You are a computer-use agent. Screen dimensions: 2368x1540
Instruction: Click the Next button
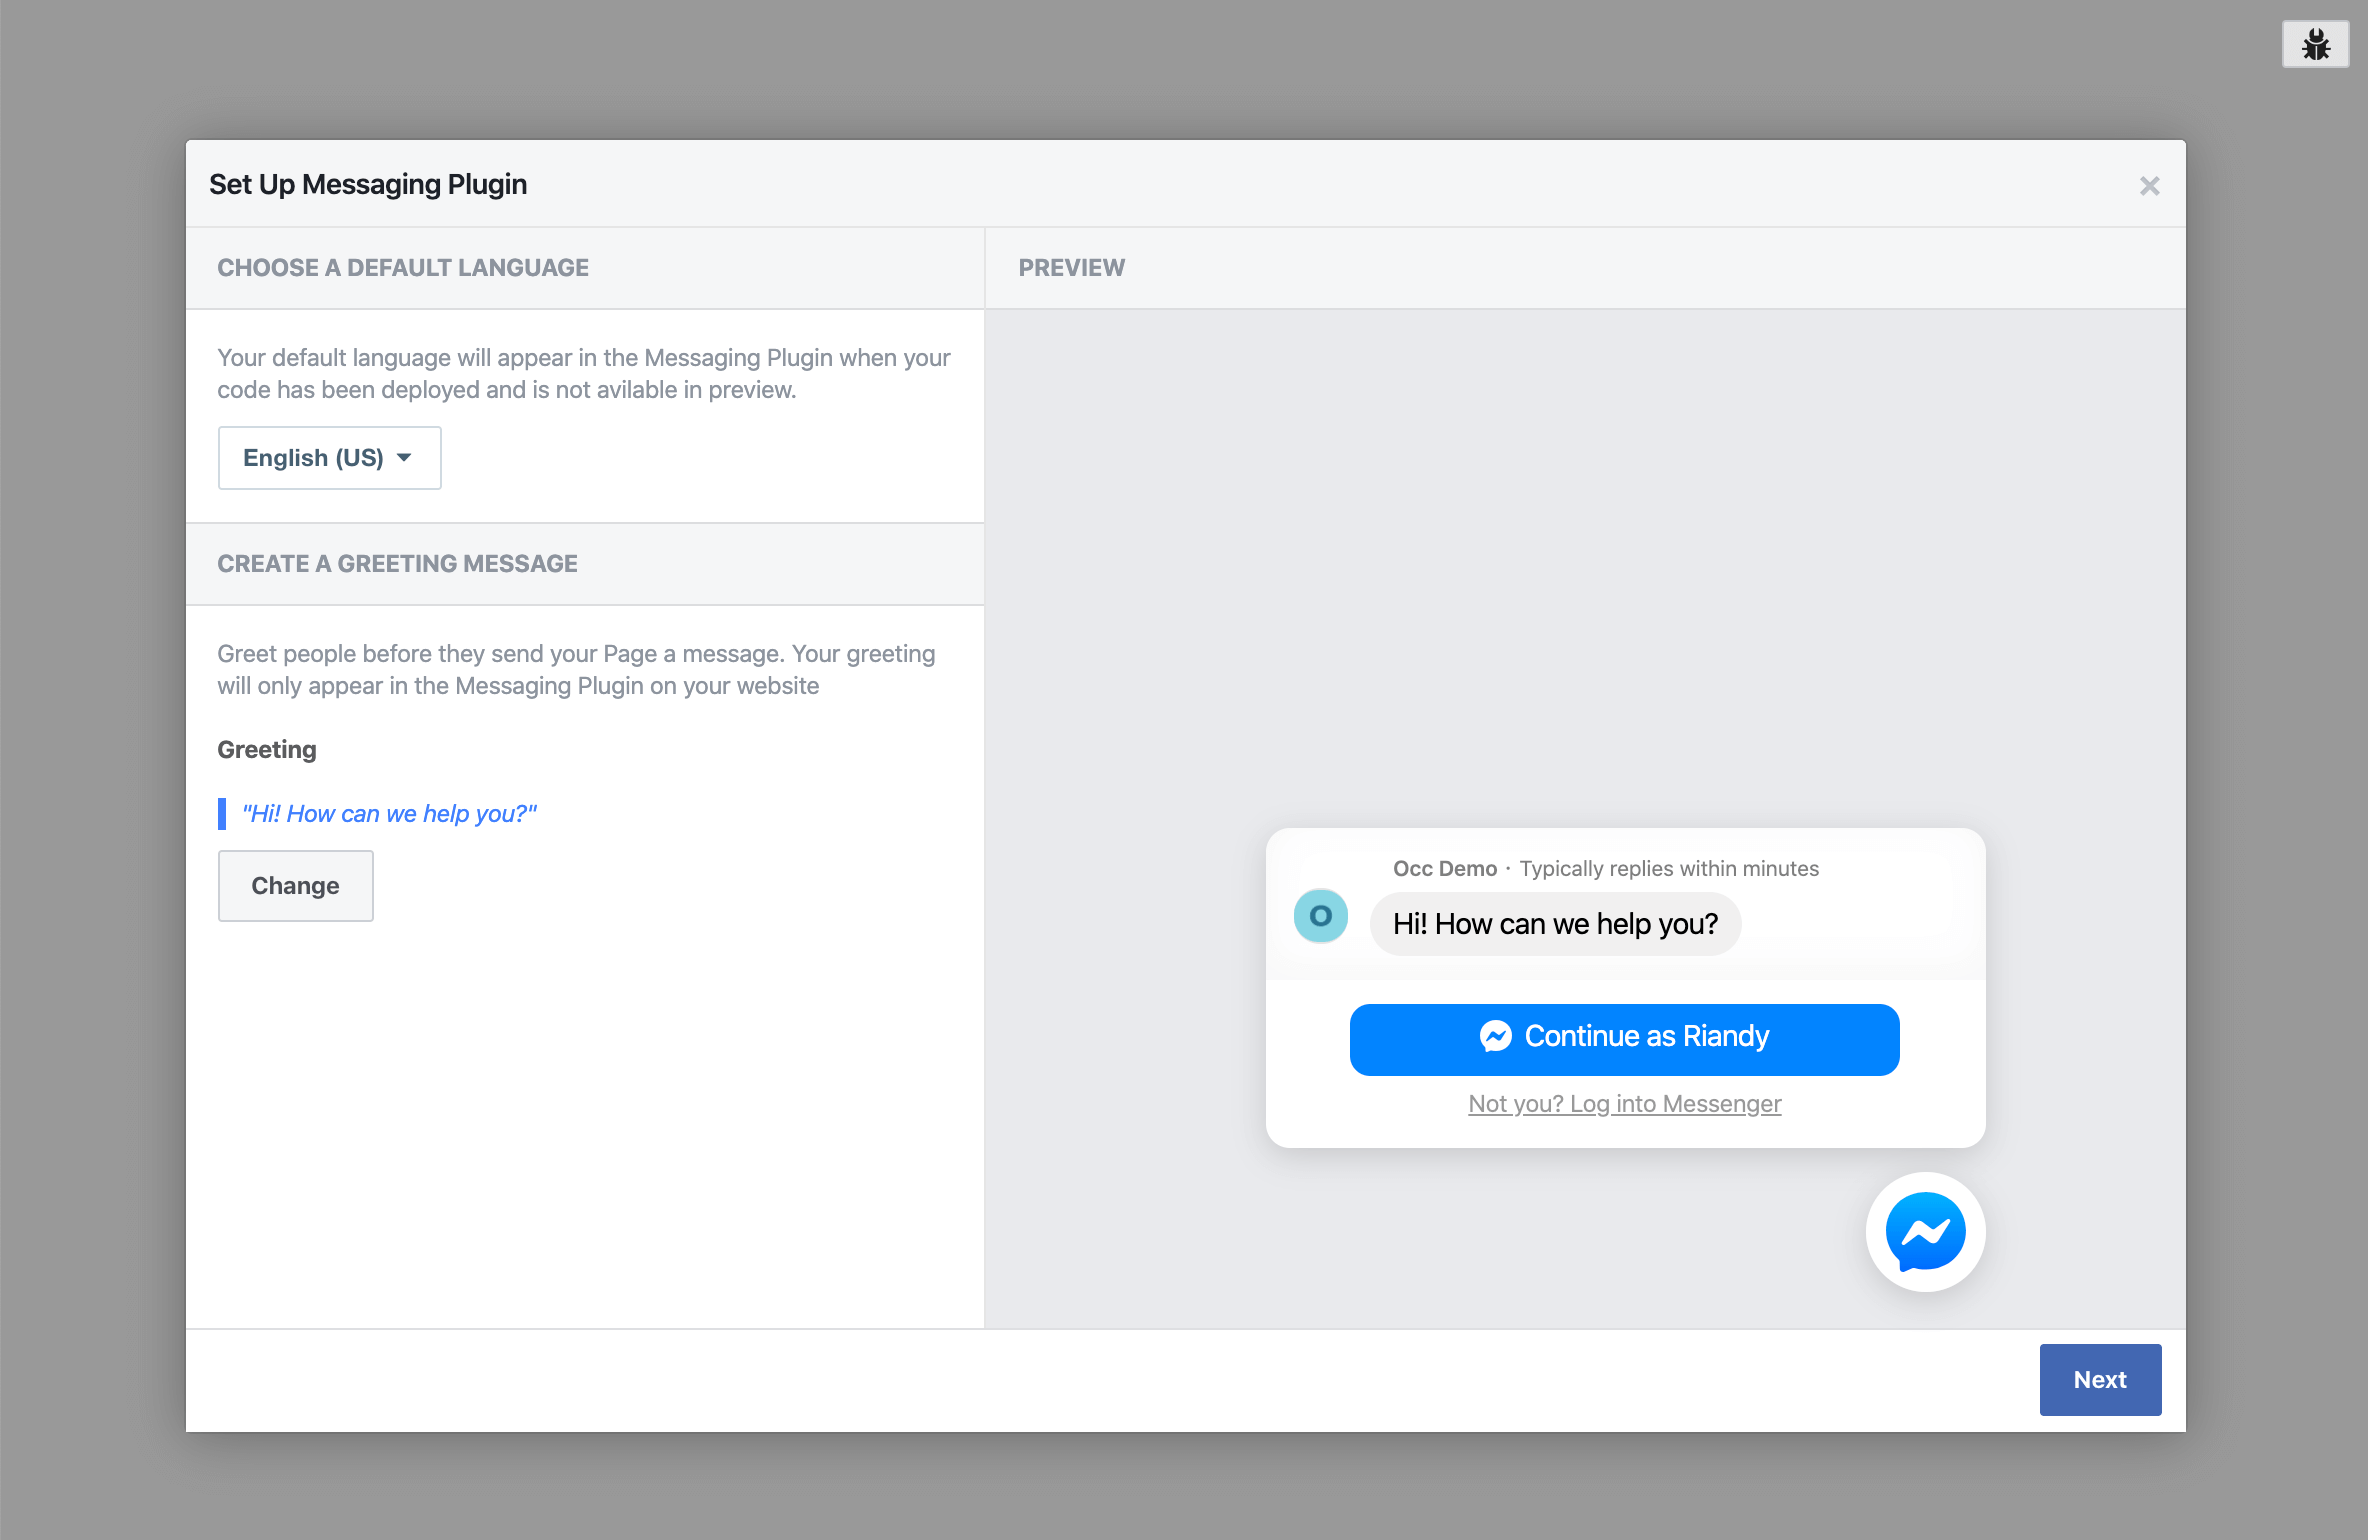coord(2100,1379)
